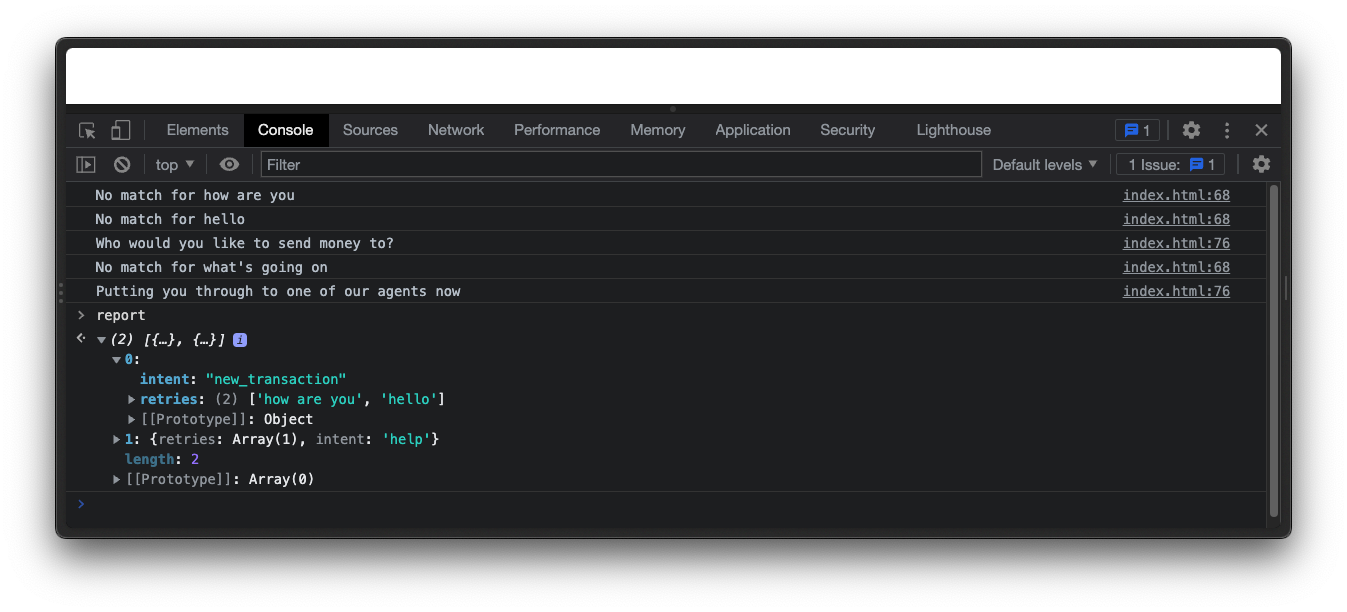Click the log "No match for what's going on"
This screenshot has height=612, width=1347.
point(211,267)
